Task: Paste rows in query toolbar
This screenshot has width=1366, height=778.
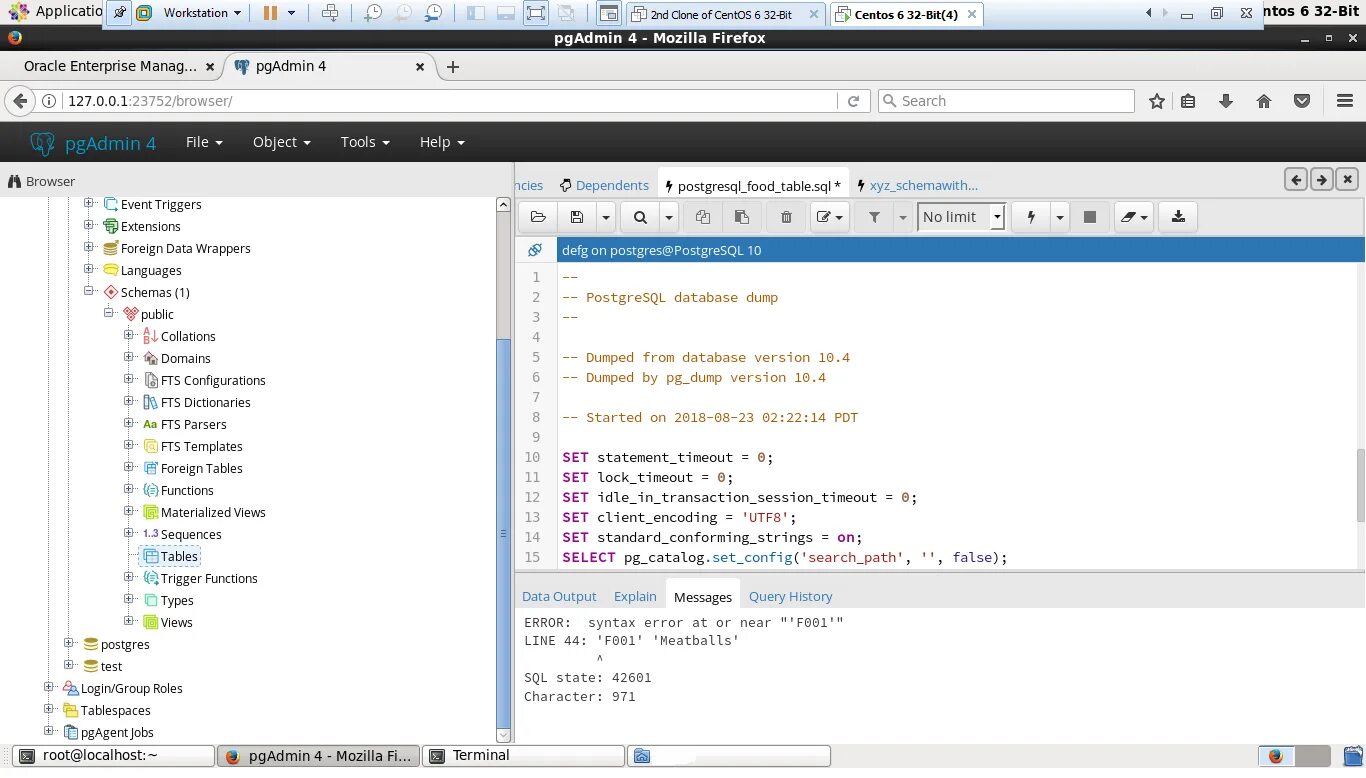Action: [742, 217]
